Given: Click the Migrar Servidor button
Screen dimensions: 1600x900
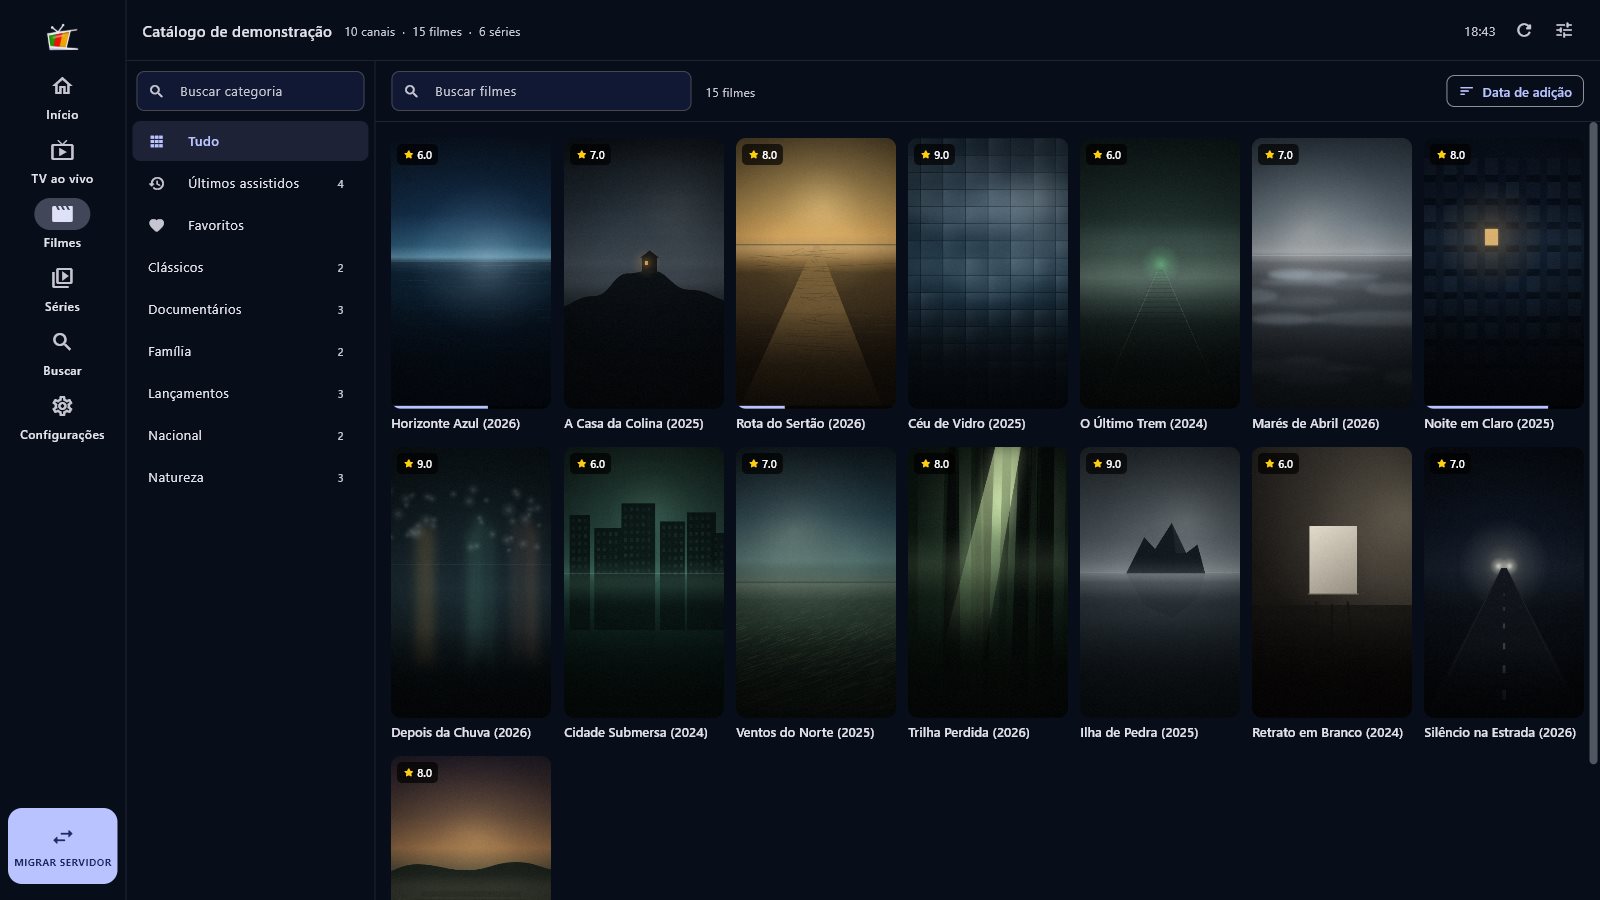Looking at the screenshot, I should [63, 846].
